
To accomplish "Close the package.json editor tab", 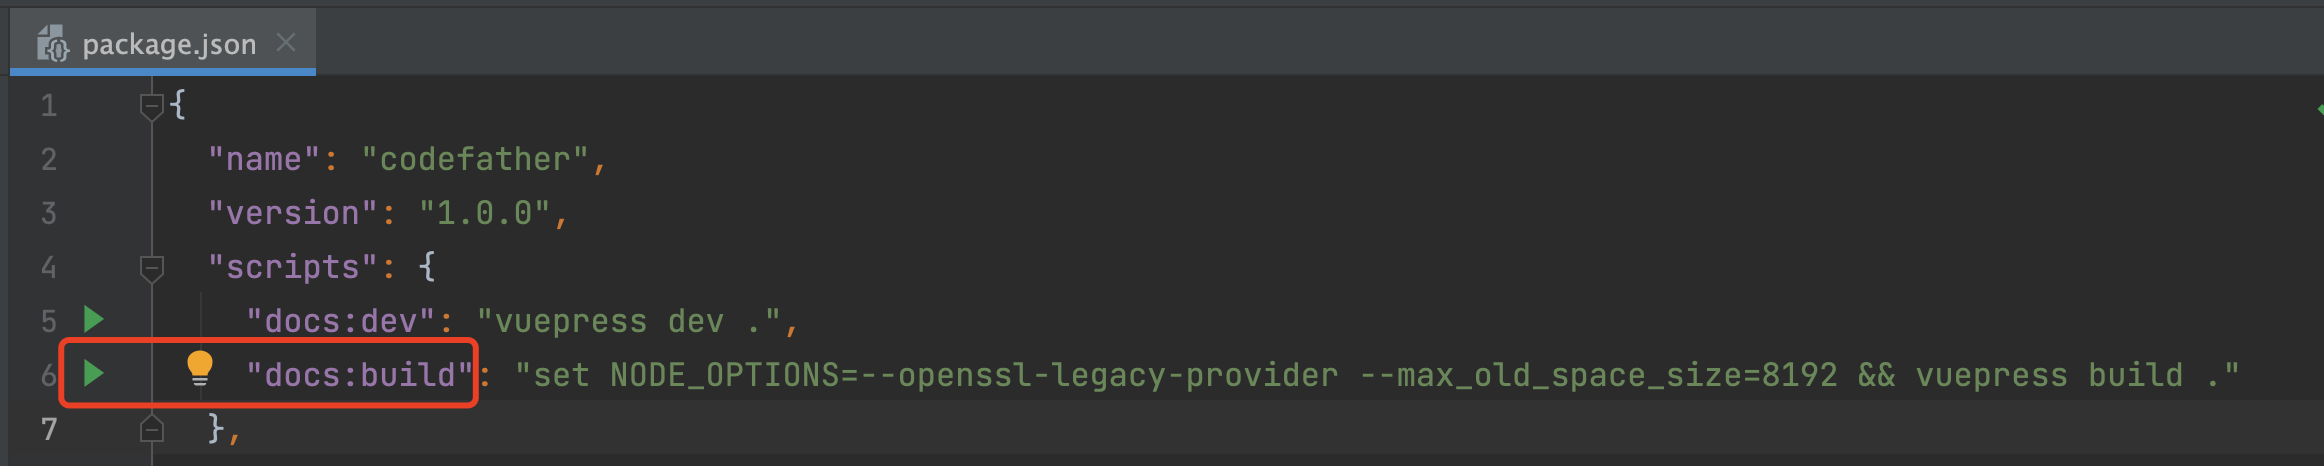I will (x=286, y=42).
